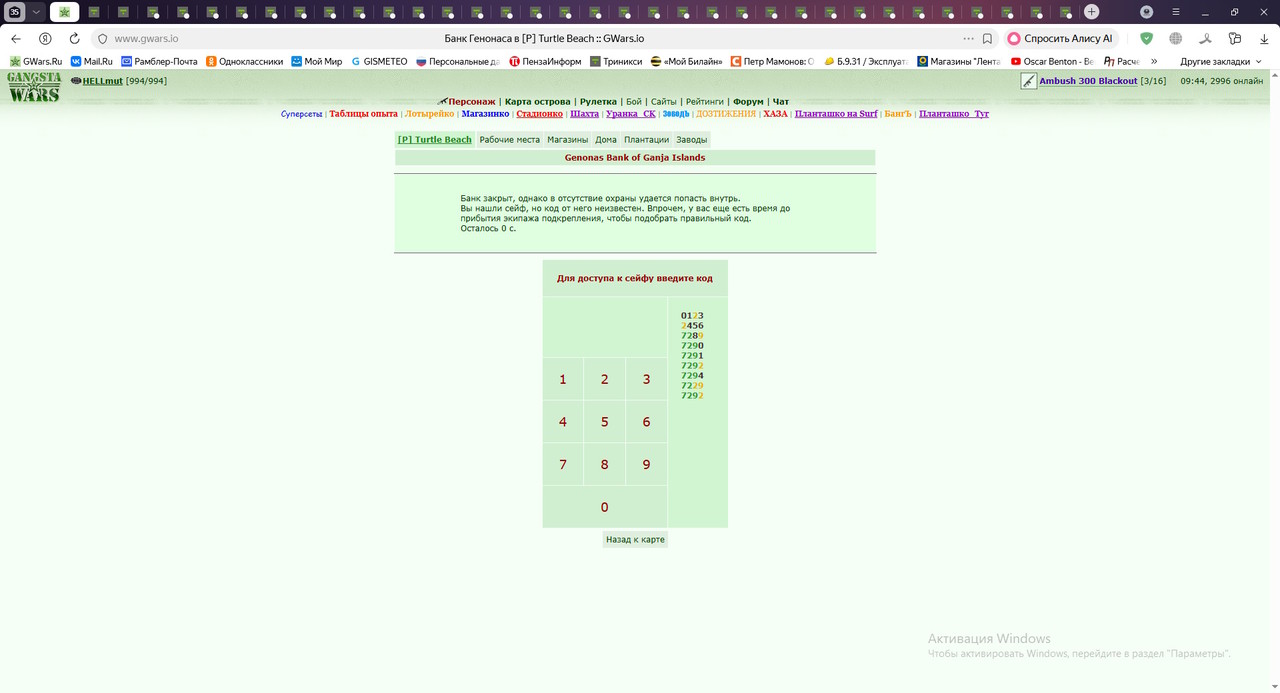
Task: Click the browser back arrow
Action: (x=16, y=38)
